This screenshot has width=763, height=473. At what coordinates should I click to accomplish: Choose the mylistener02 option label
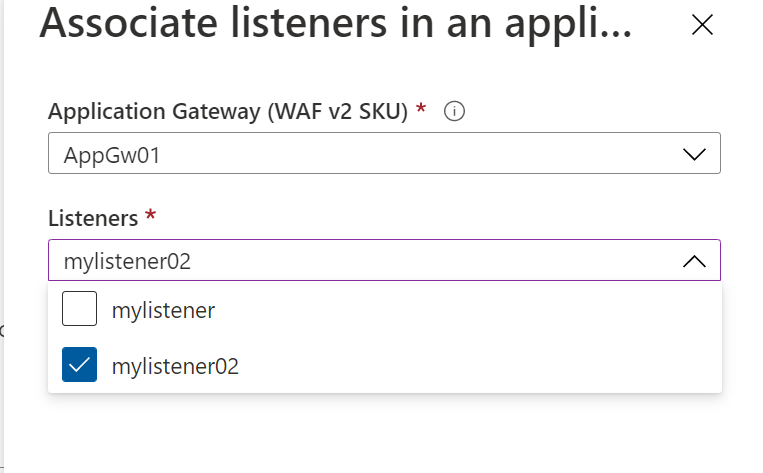(175, 367)
